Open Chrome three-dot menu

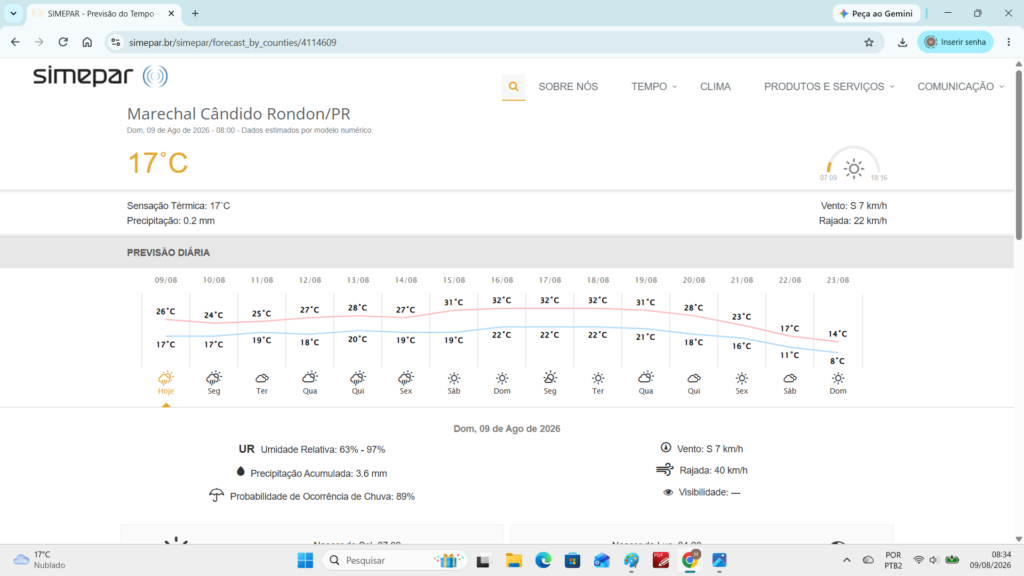pos(1008,42)
